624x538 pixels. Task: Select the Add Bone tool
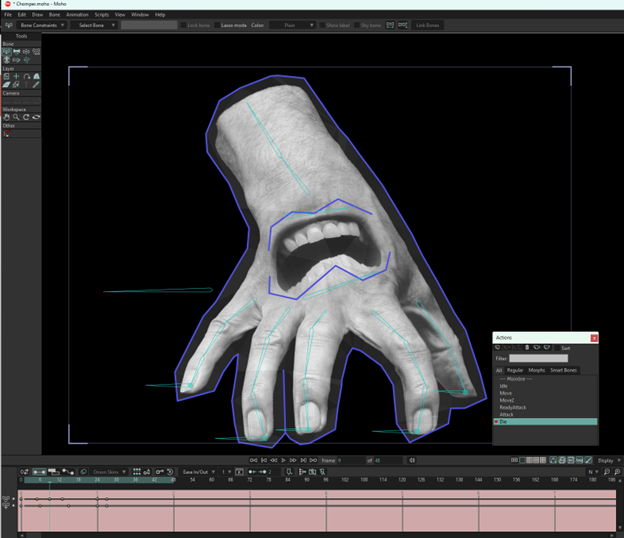point(26,52)
